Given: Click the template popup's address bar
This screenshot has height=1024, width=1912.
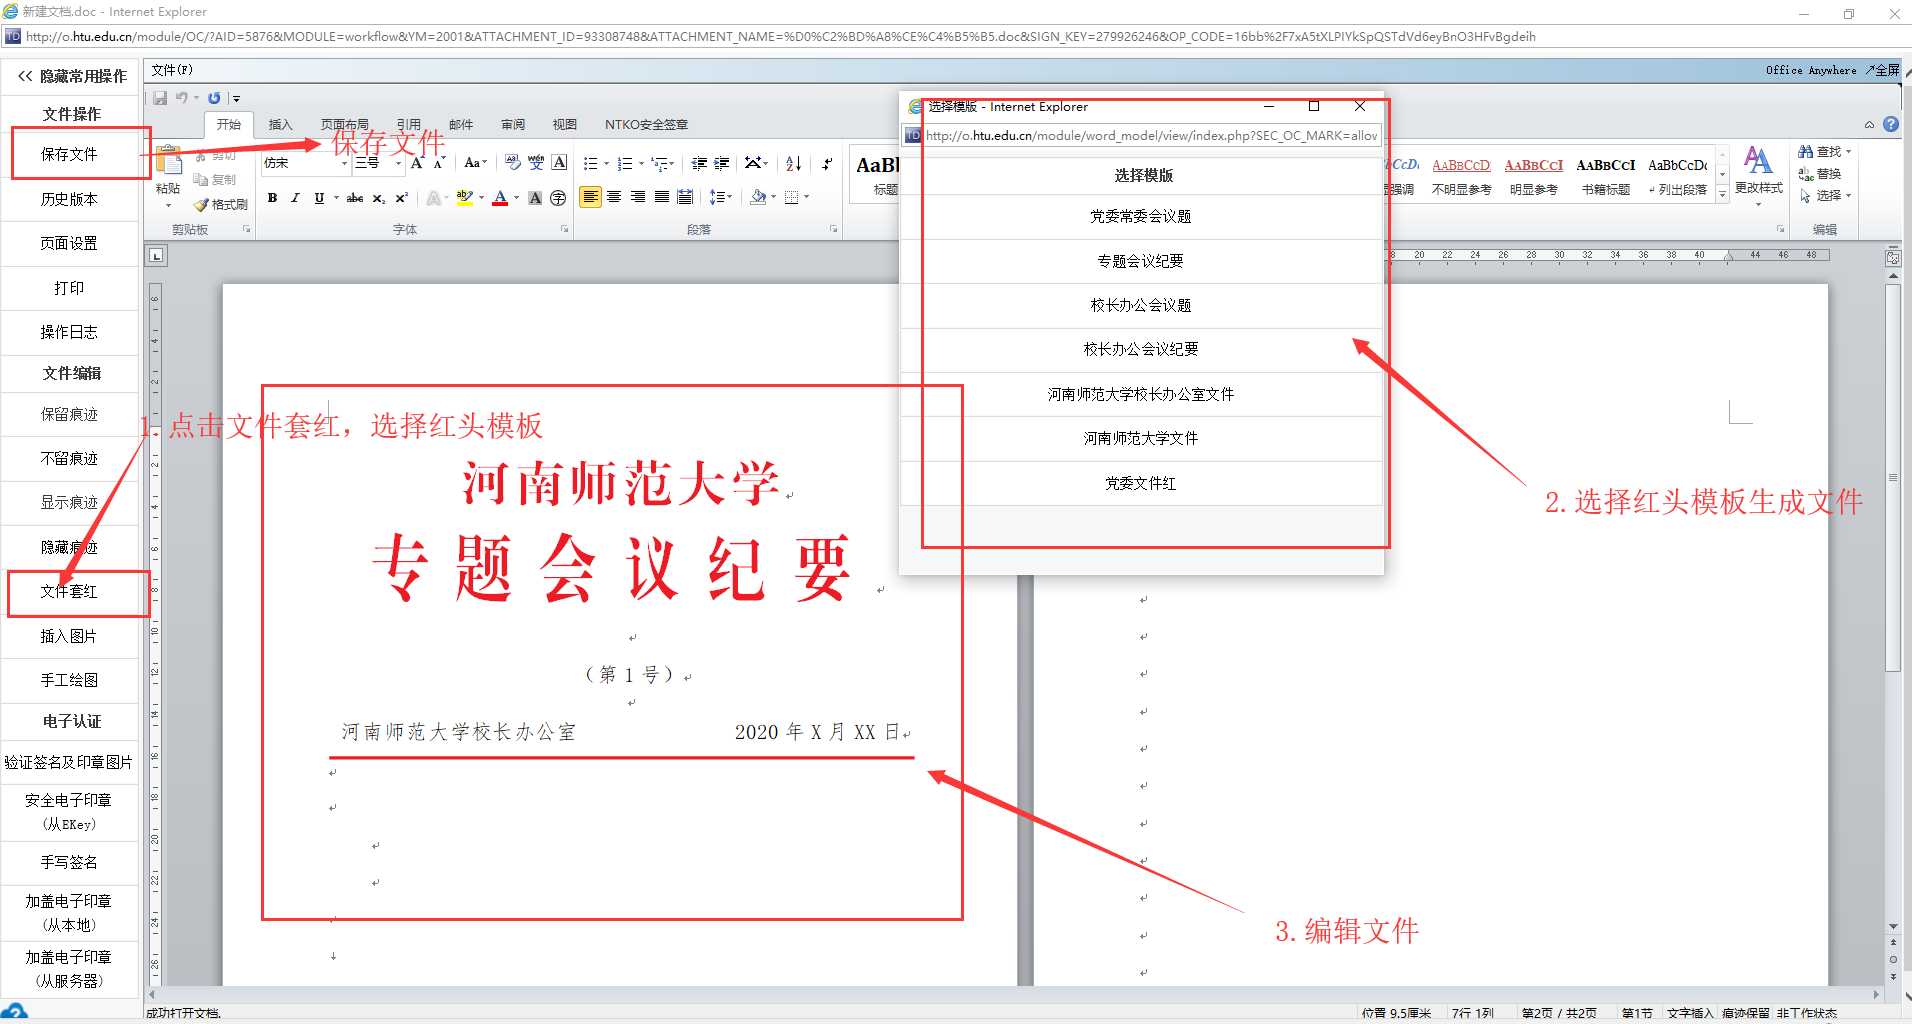Looking at the screenshot, I should coord(1150,136).
